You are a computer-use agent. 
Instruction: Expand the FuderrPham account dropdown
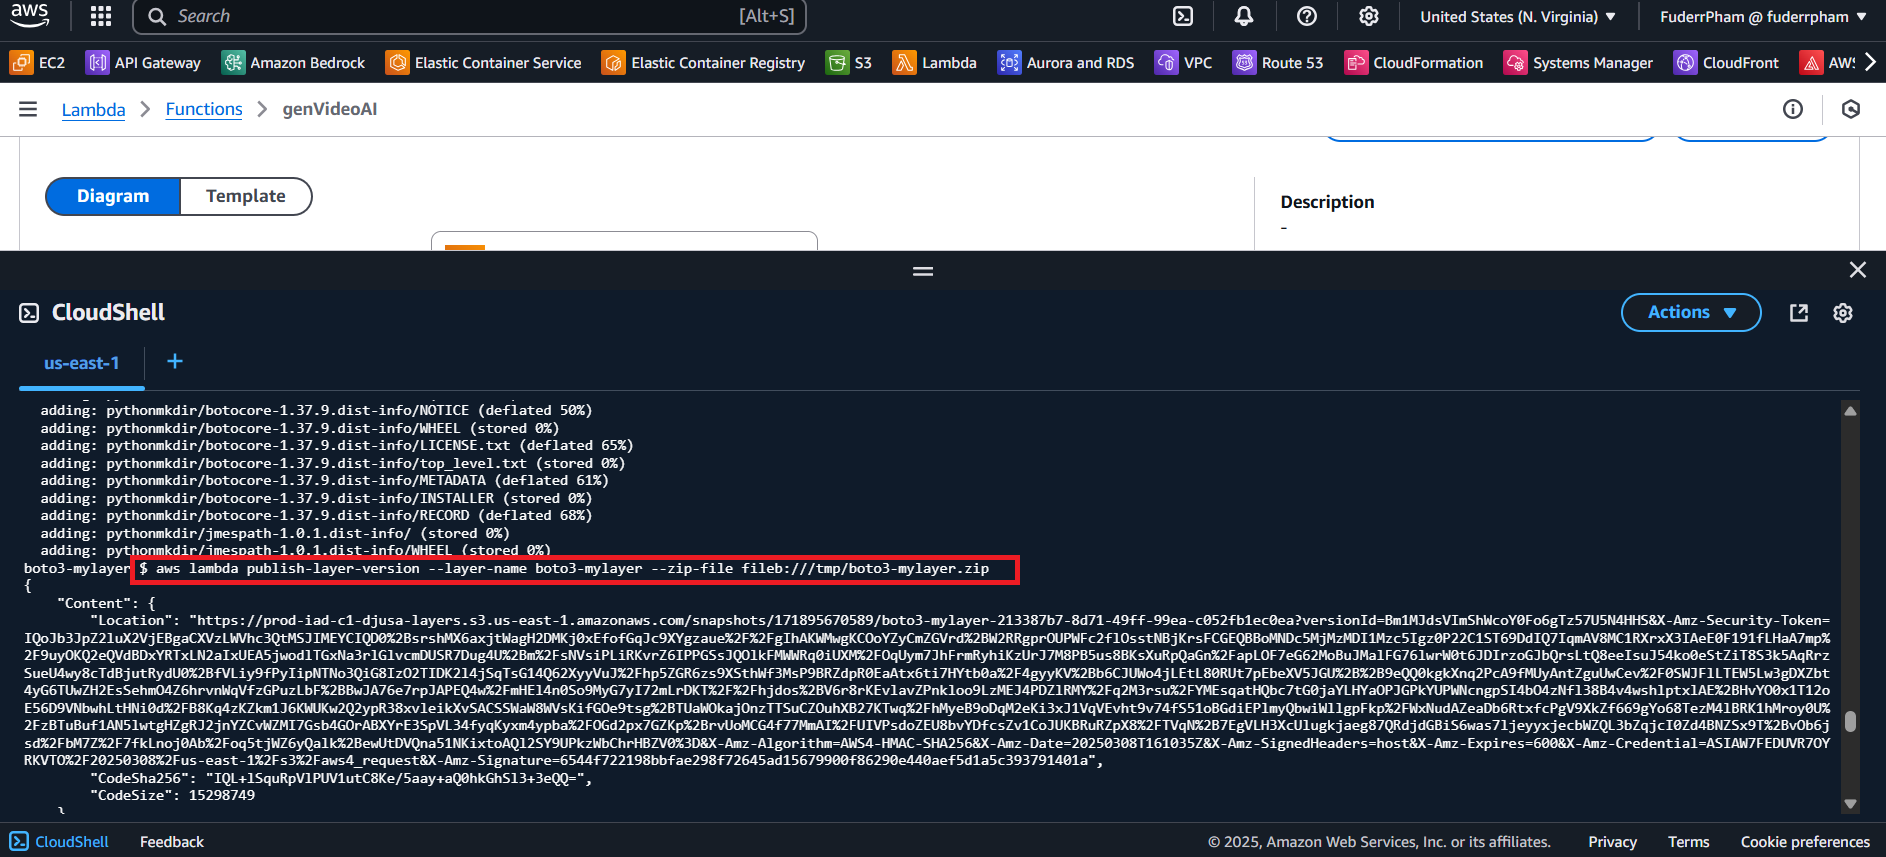point(1763,17)
